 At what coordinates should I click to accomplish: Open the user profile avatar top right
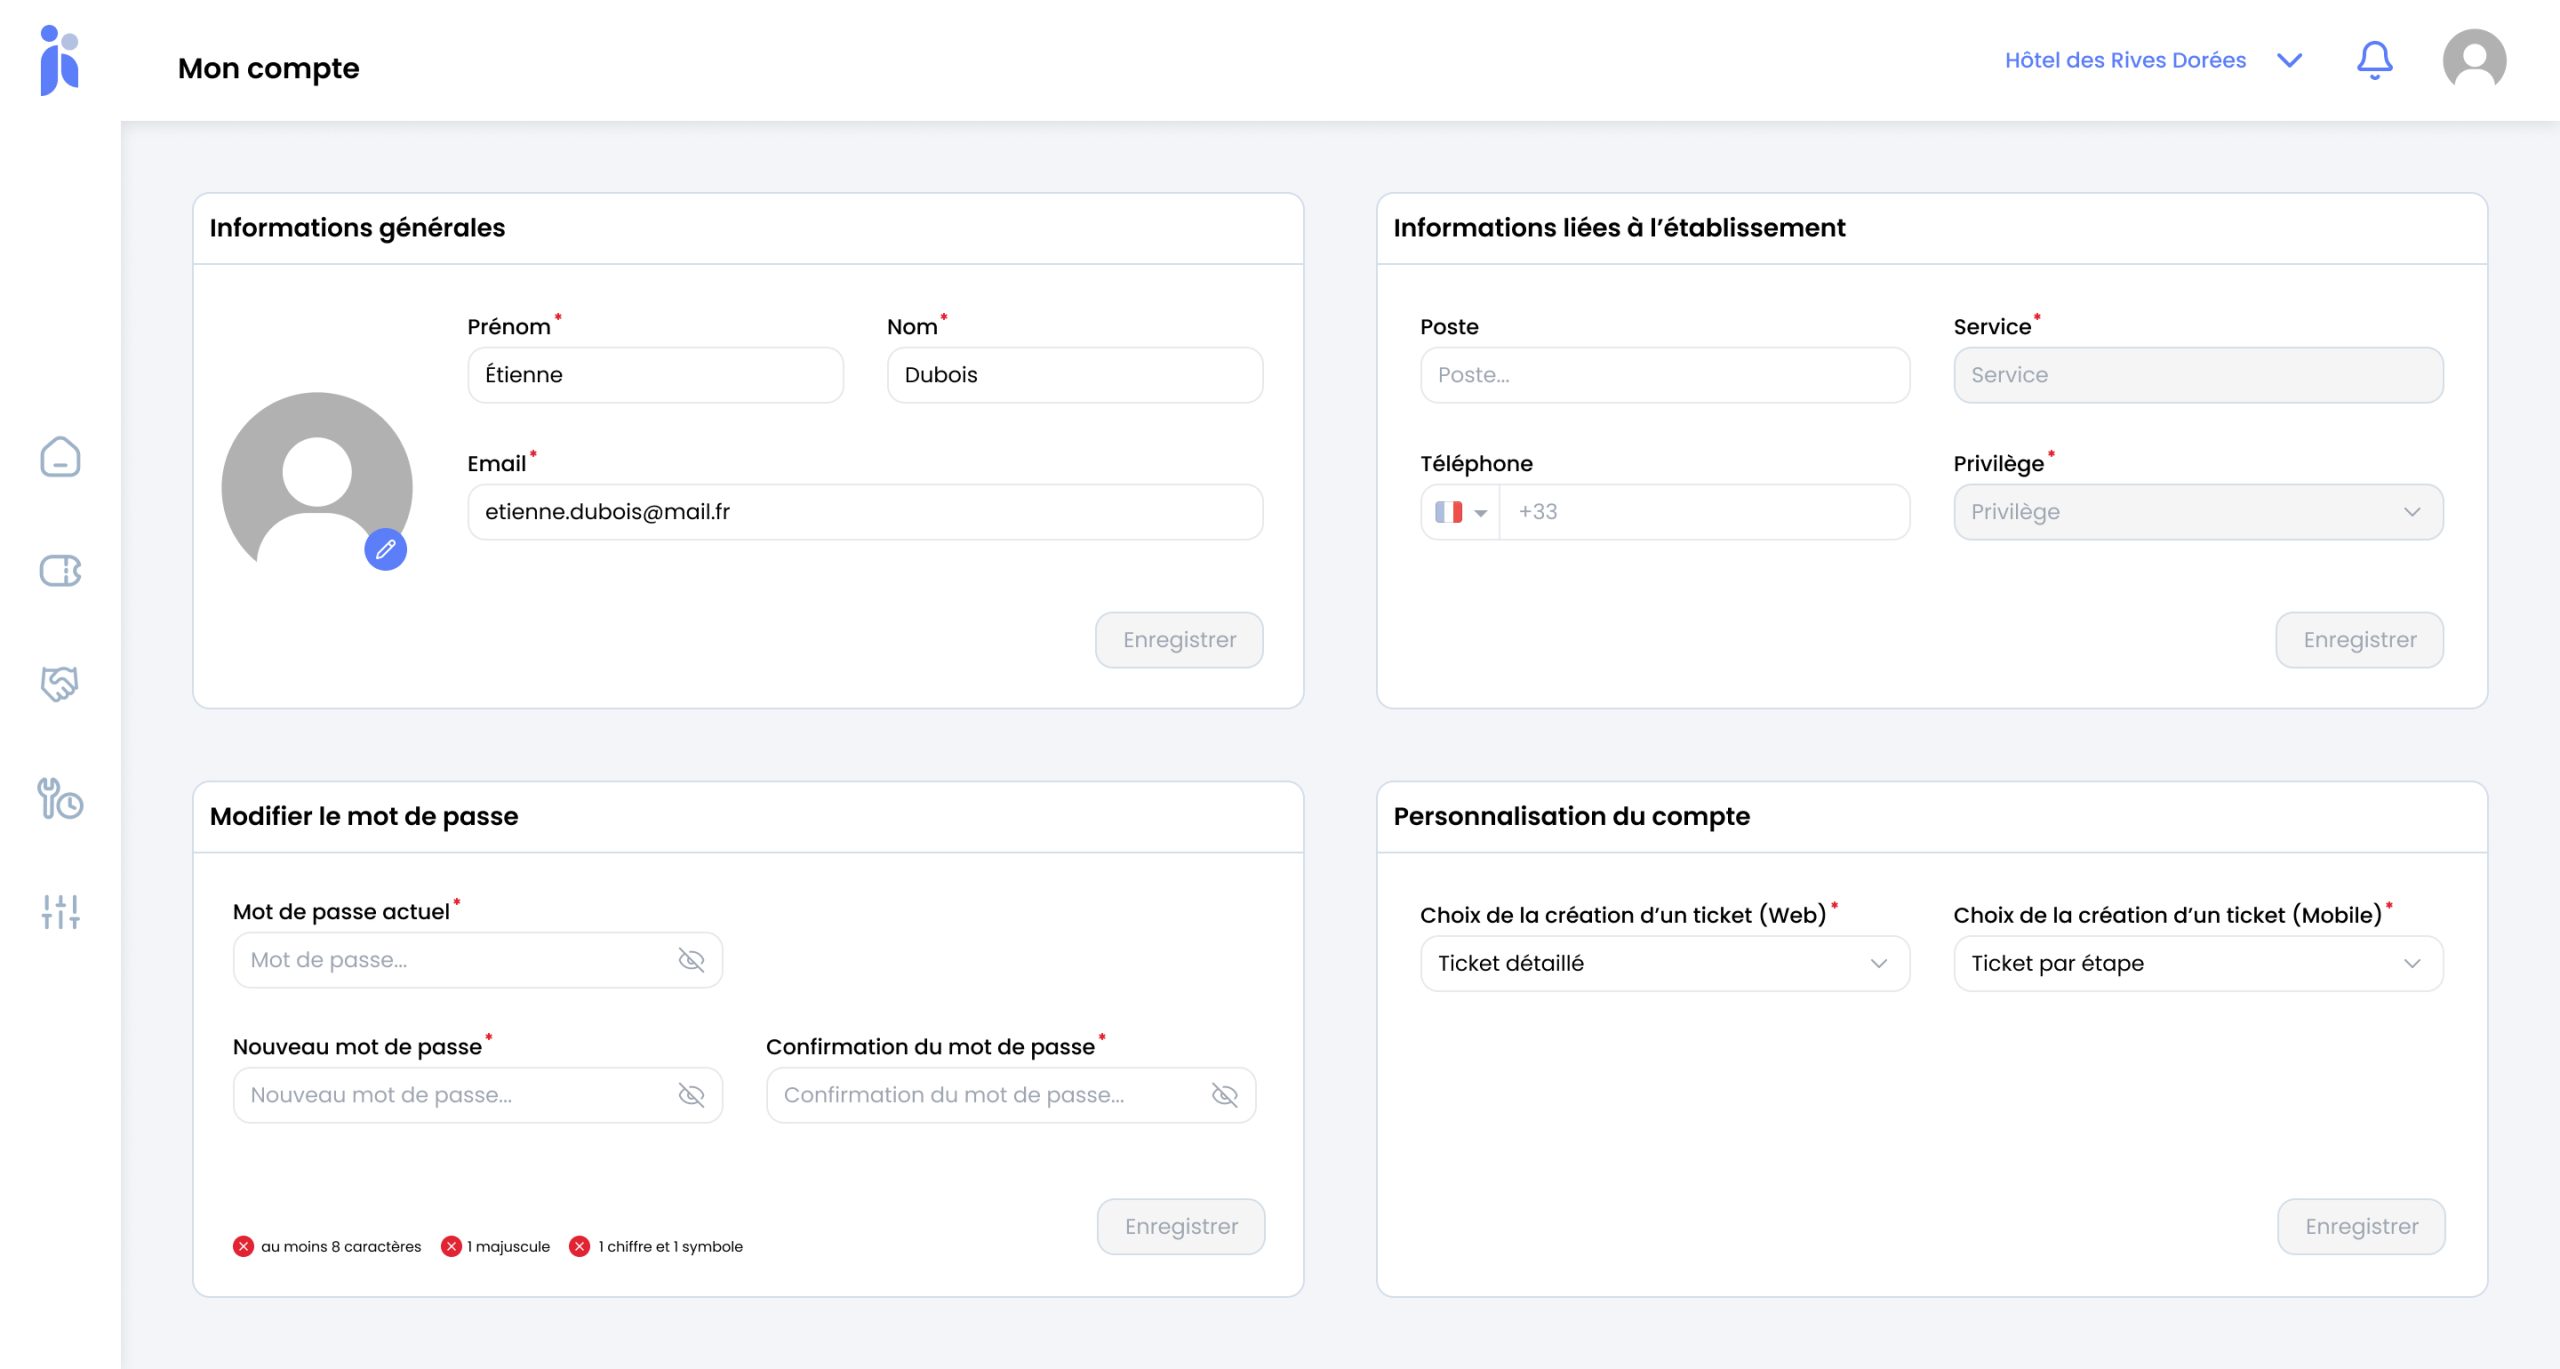click(2473, 60)
